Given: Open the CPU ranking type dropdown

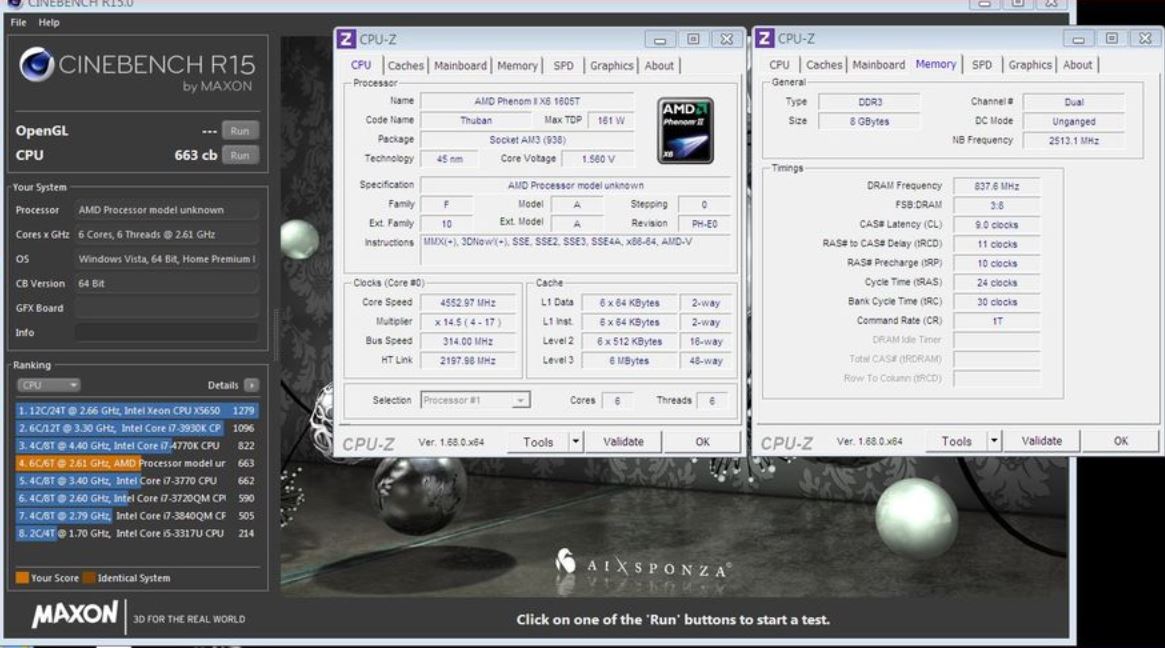Looking at the screenshot, I should point(48,385).
